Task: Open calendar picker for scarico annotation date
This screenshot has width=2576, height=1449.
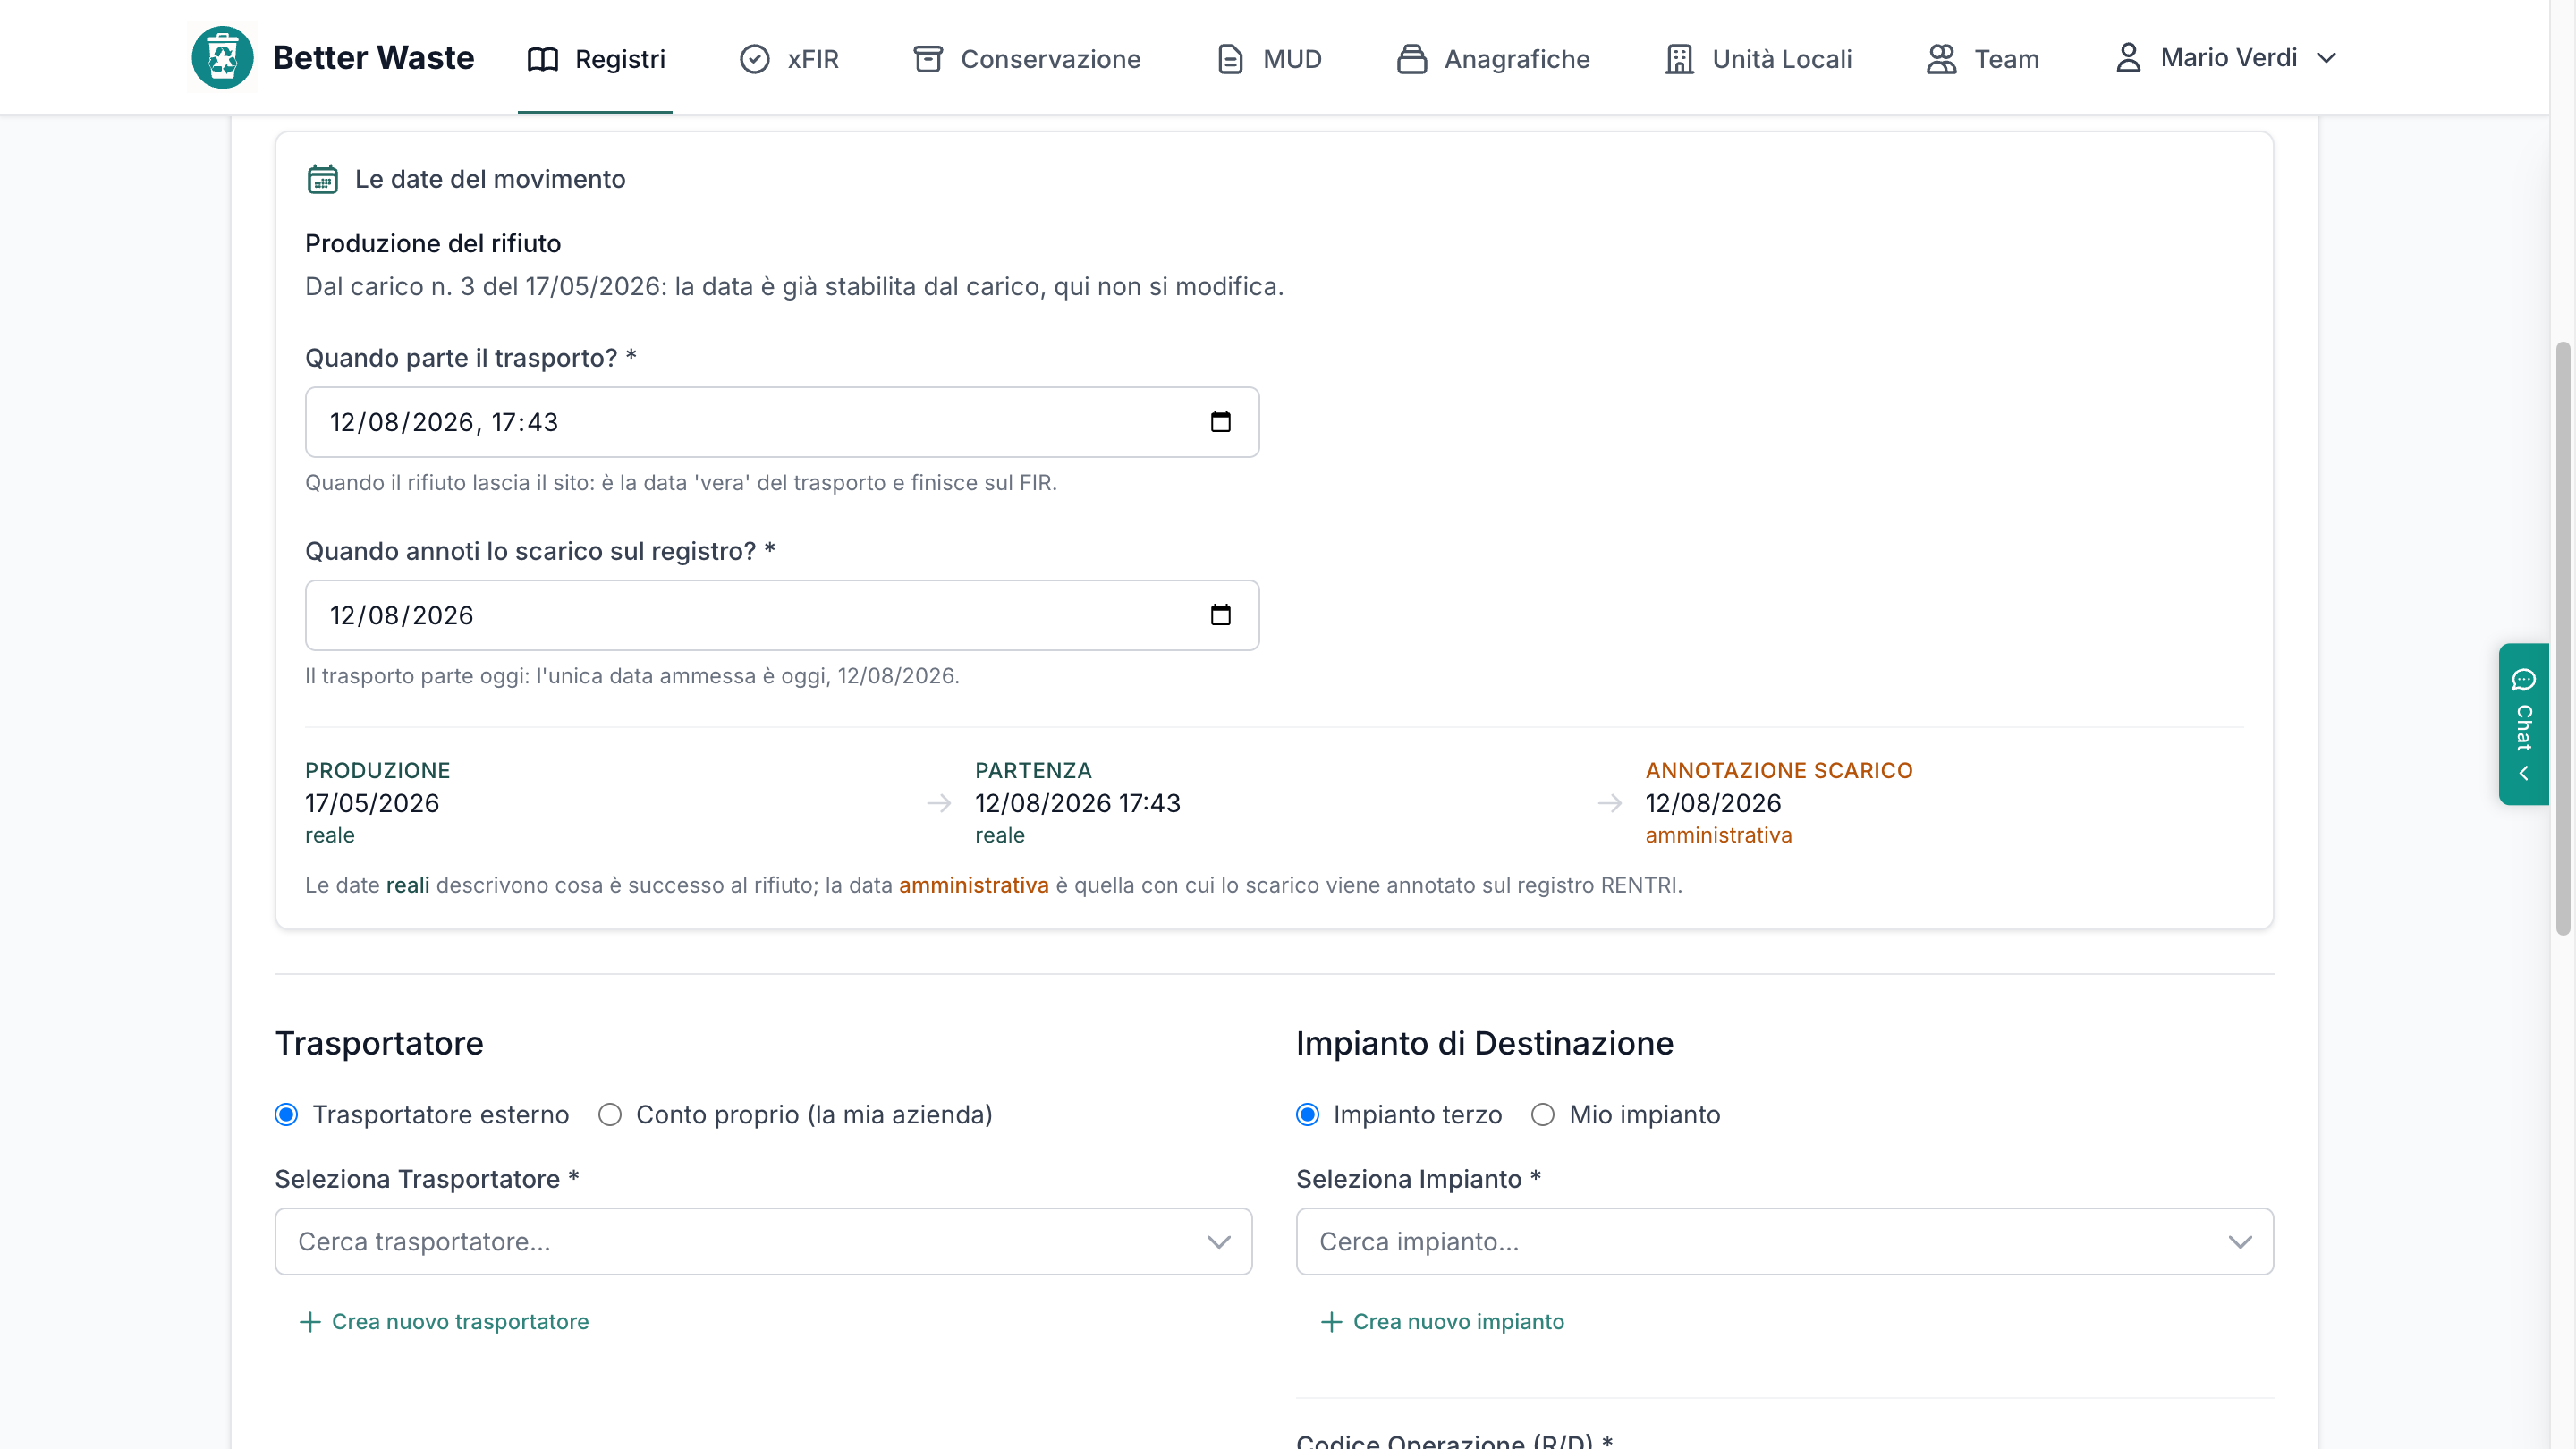Action: 1220,615
